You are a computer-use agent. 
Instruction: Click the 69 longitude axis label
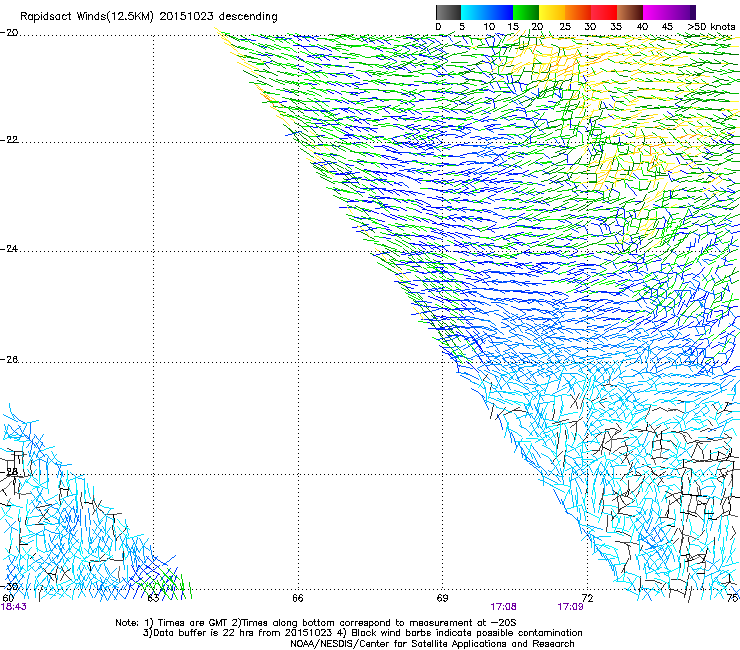pyautogui.click(x=442, y=598)
